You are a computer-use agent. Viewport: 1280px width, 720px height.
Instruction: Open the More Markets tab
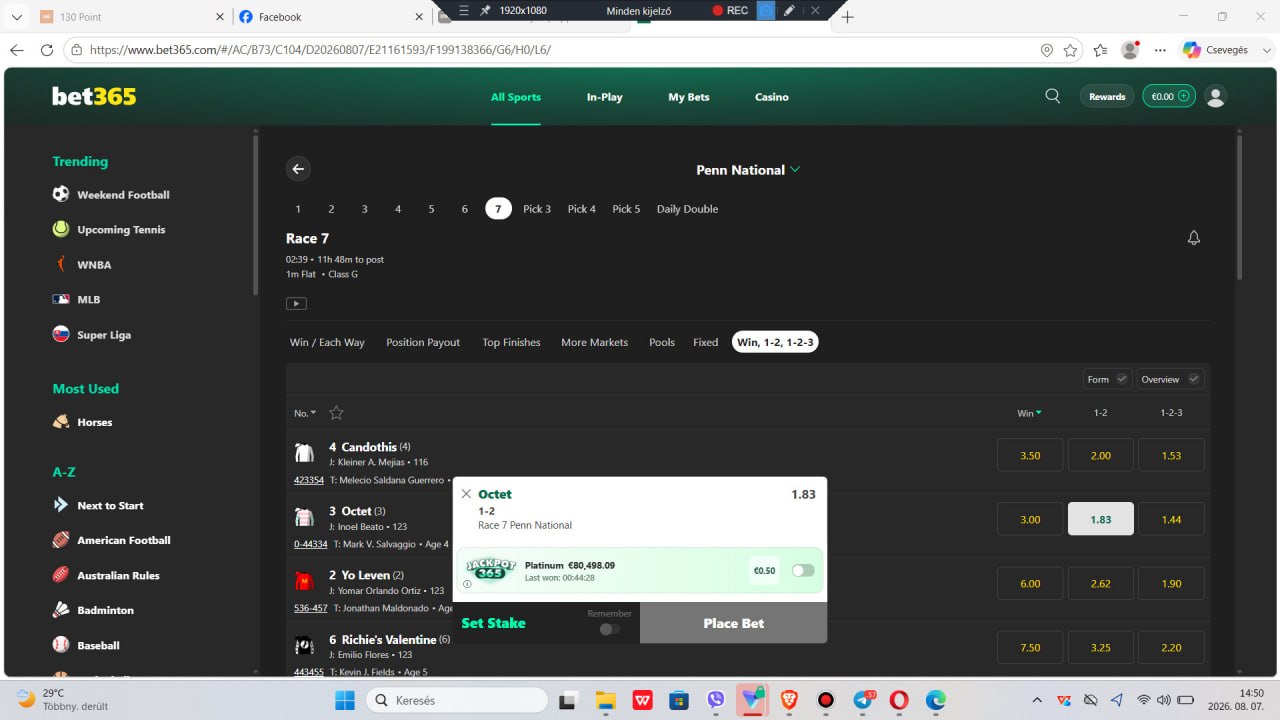tap(594, 342)
